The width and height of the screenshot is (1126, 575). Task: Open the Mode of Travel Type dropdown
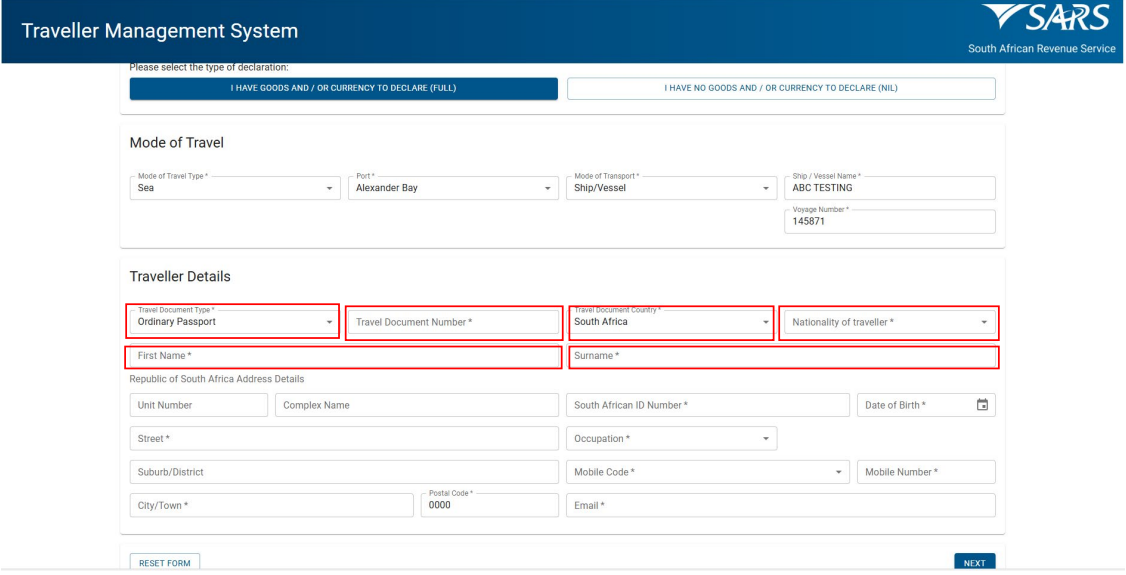(x=234, y=188)
